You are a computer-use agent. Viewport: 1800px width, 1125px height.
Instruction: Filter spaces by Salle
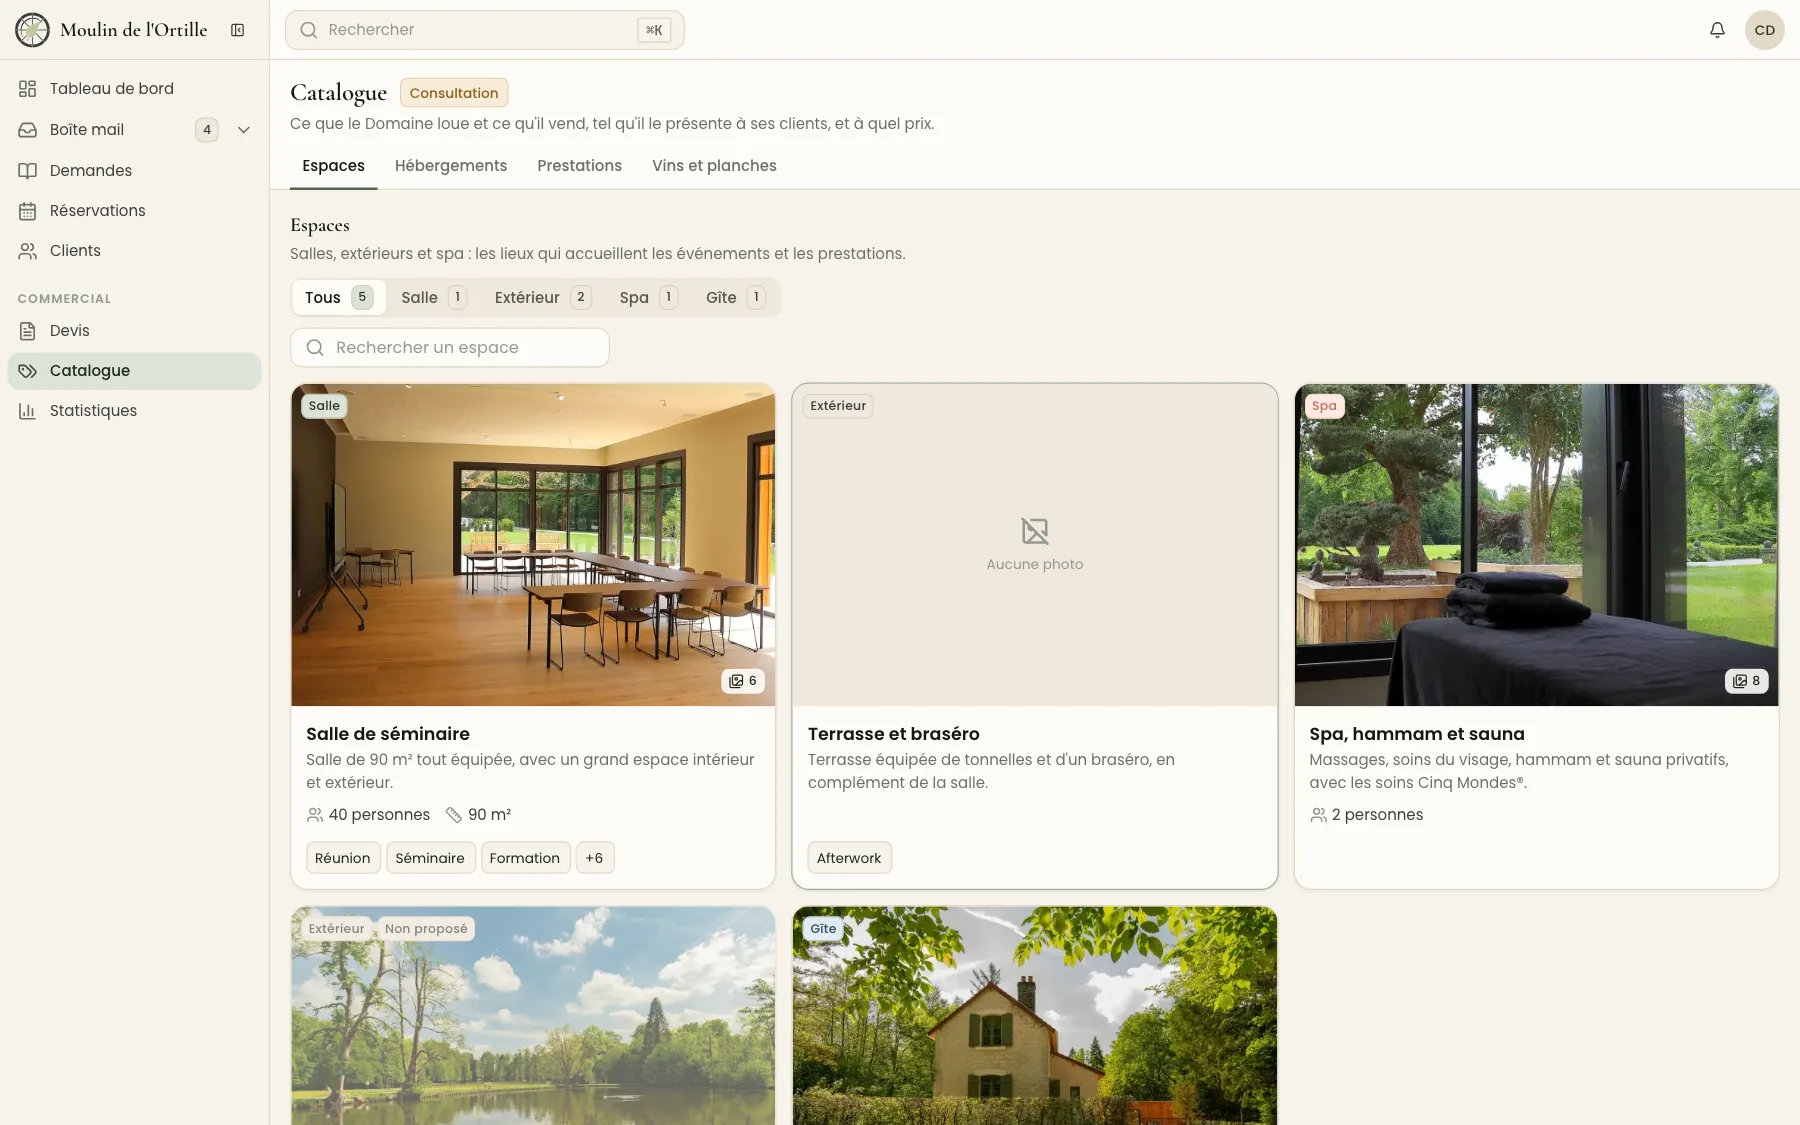(x=433, y=298)
